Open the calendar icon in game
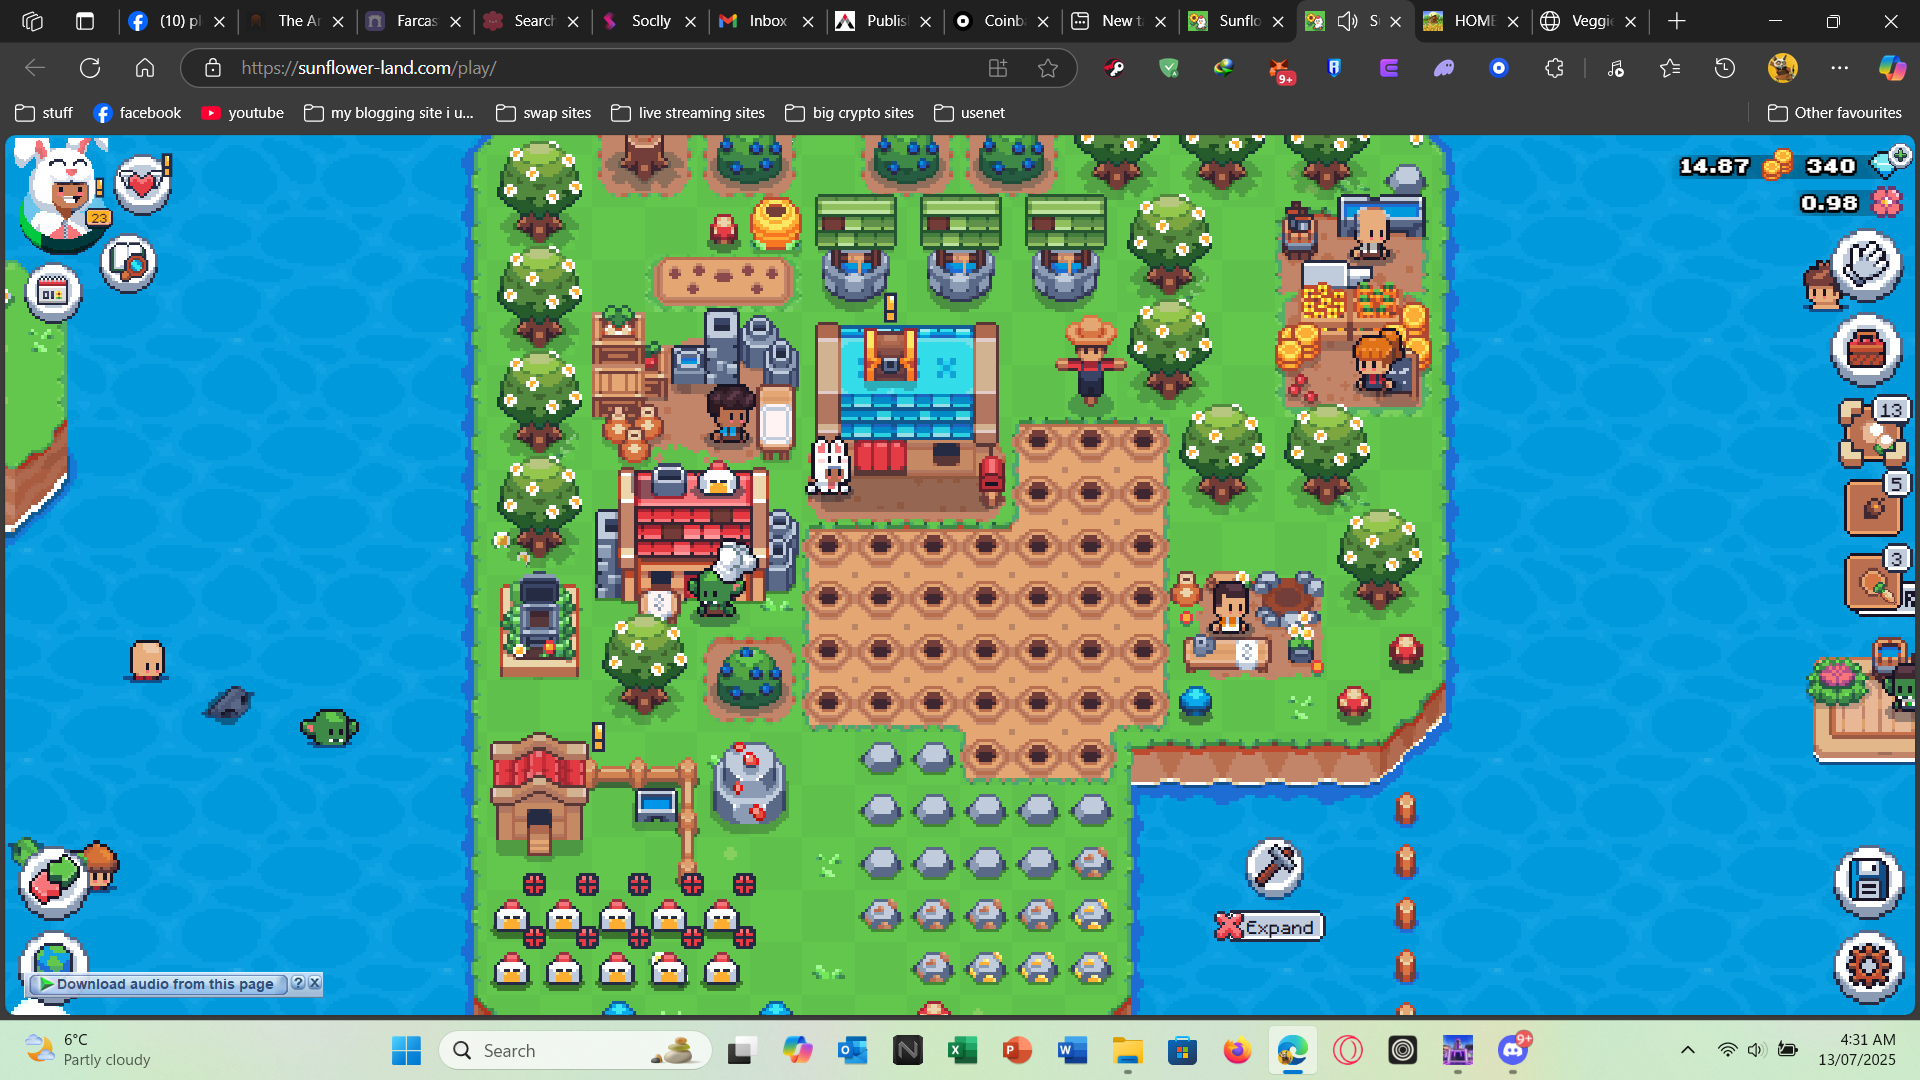The image size is (1920, 1080). click(x=52, y=293)
